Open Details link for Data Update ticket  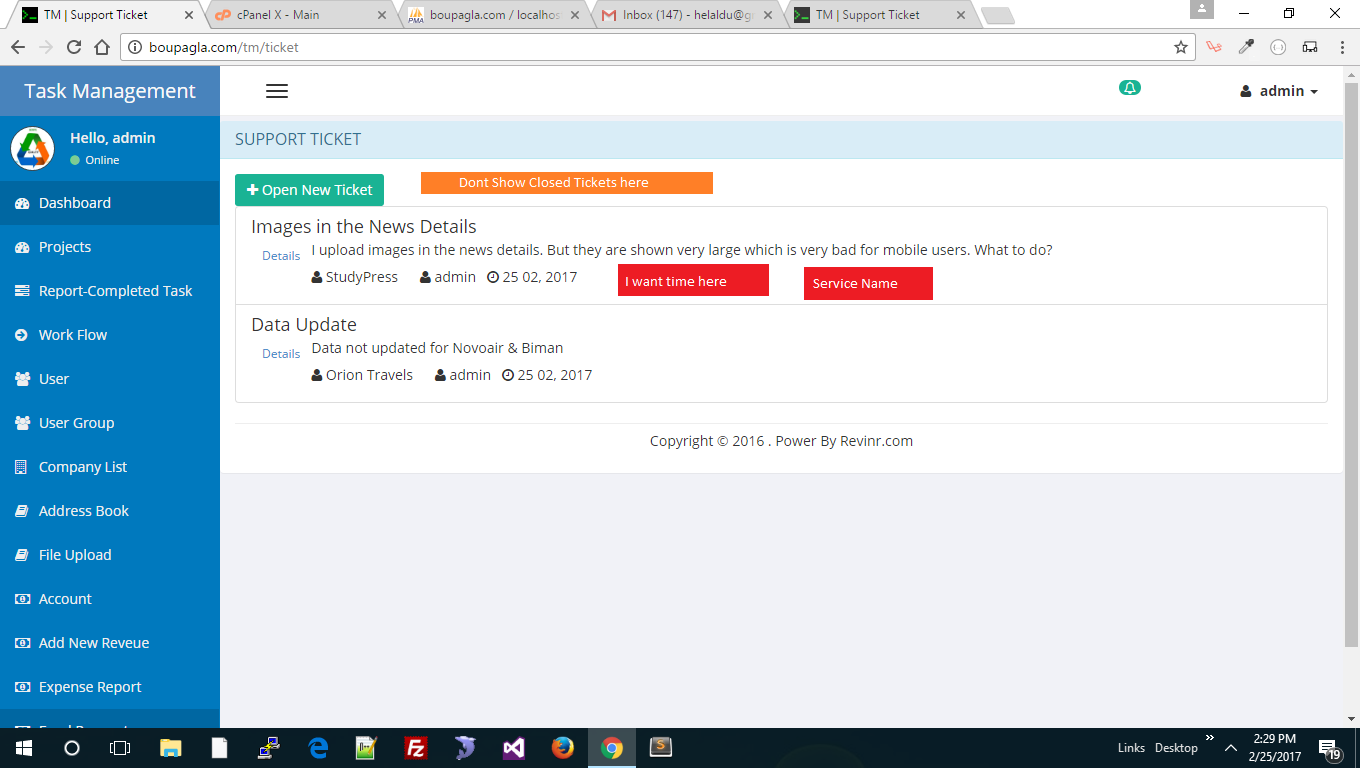pos(281,354)
